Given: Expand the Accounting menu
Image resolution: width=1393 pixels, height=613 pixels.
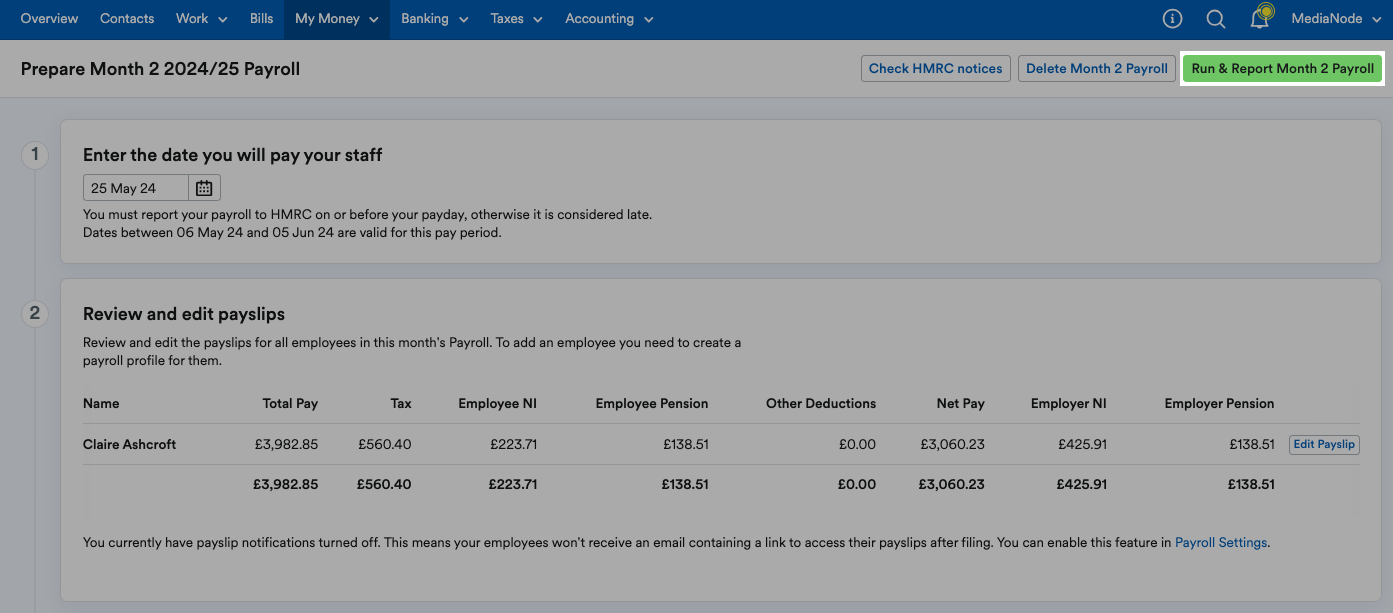Looking at the screenshot, I should coord(609,19).
